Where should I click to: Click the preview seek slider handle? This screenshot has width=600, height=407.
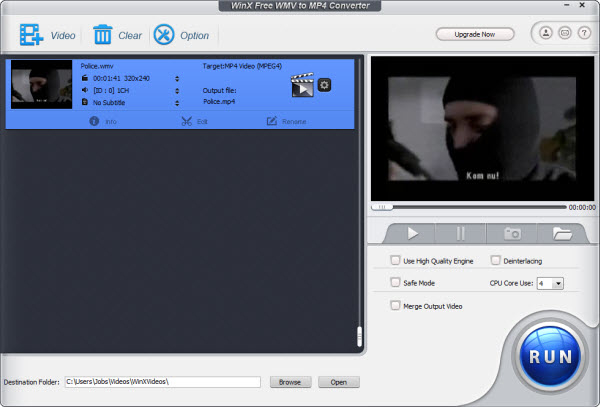382,207
